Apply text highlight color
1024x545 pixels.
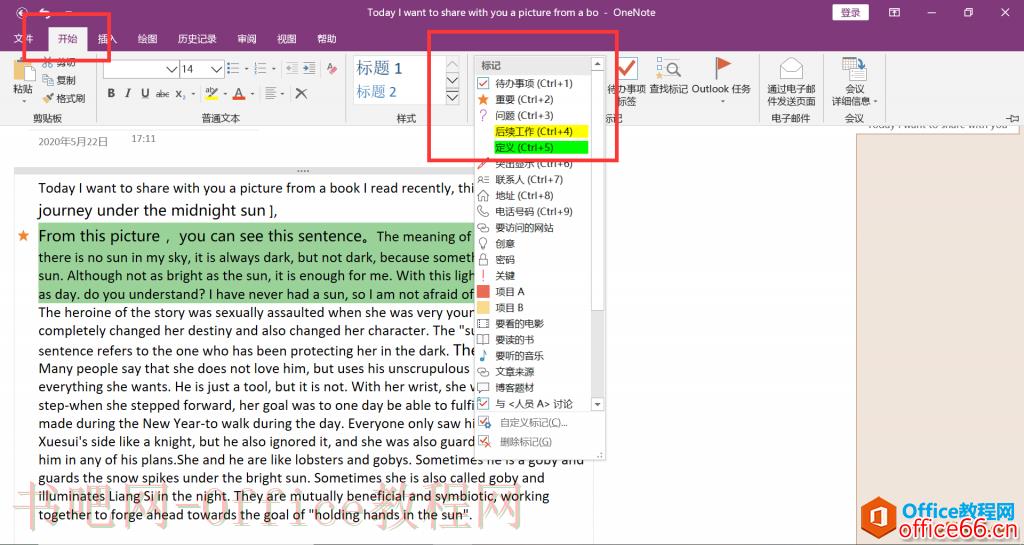(211, 93)
